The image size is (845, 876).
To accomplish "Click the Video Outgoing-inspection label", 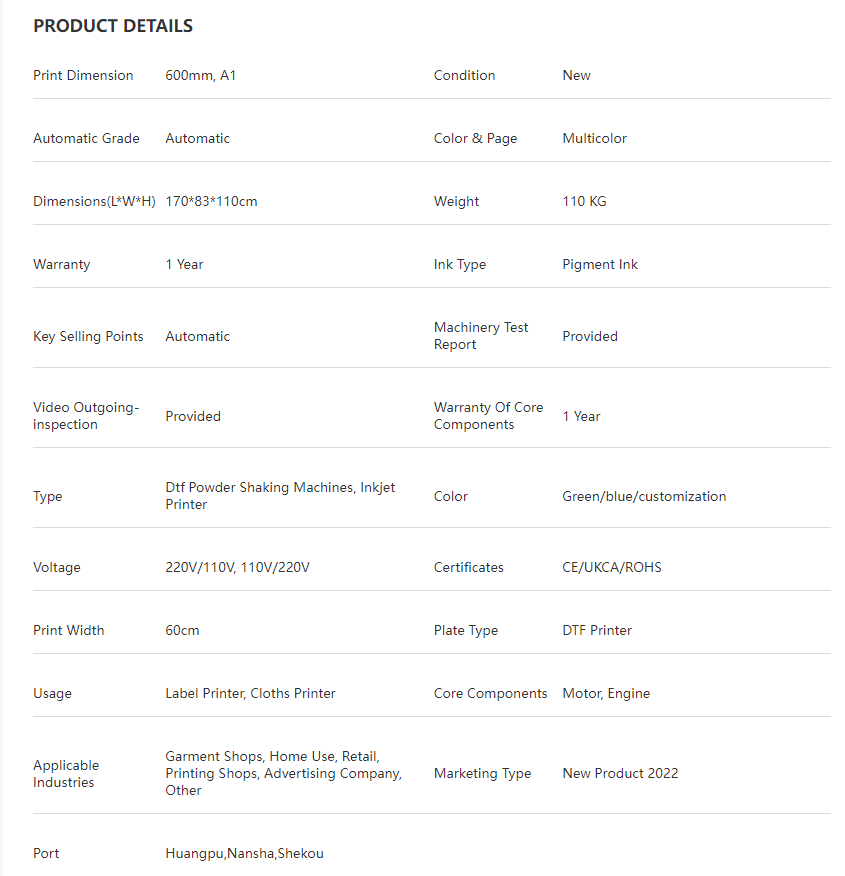I will pyautogui.click(x=86, y=416).
